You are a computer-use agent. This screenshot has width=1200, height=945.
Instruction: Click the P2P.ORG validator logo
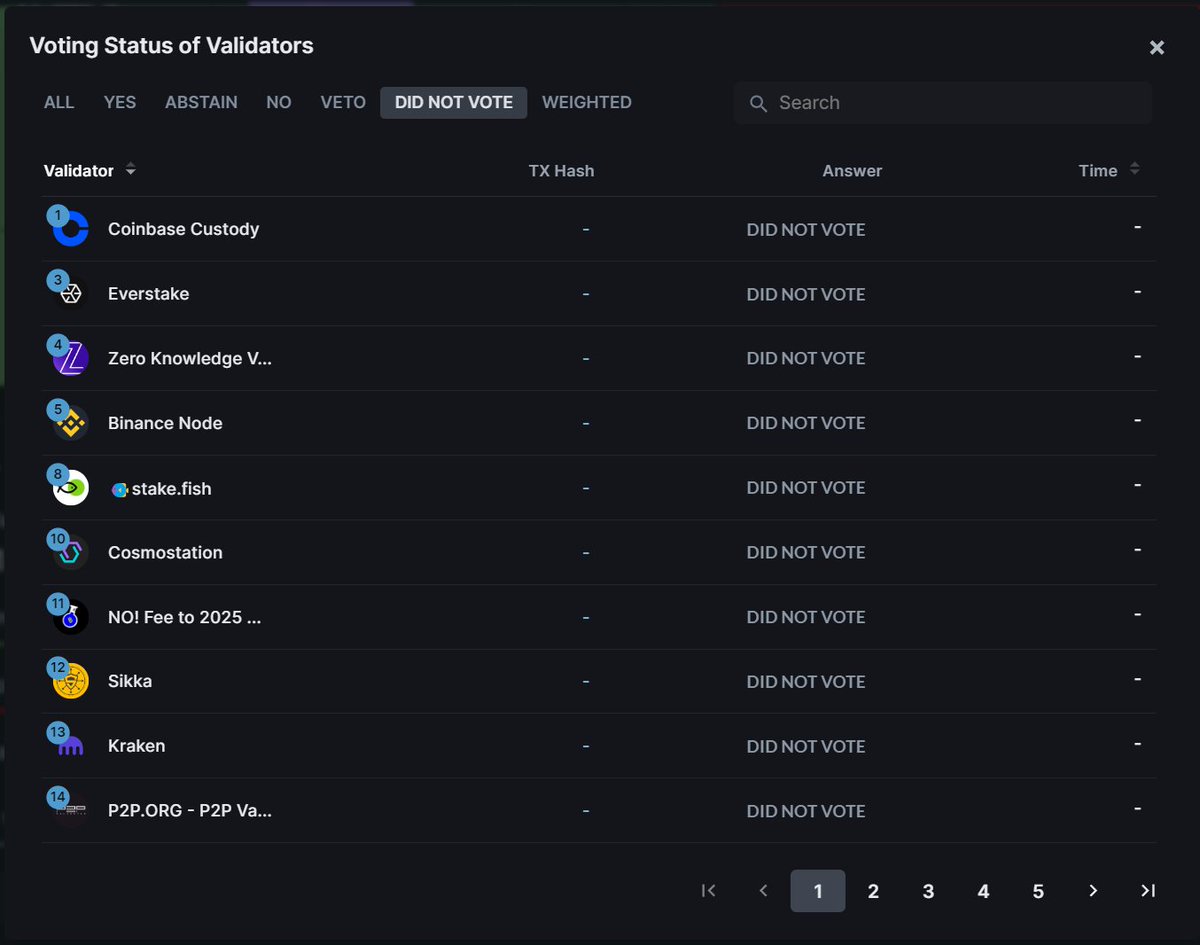(71, 811)
